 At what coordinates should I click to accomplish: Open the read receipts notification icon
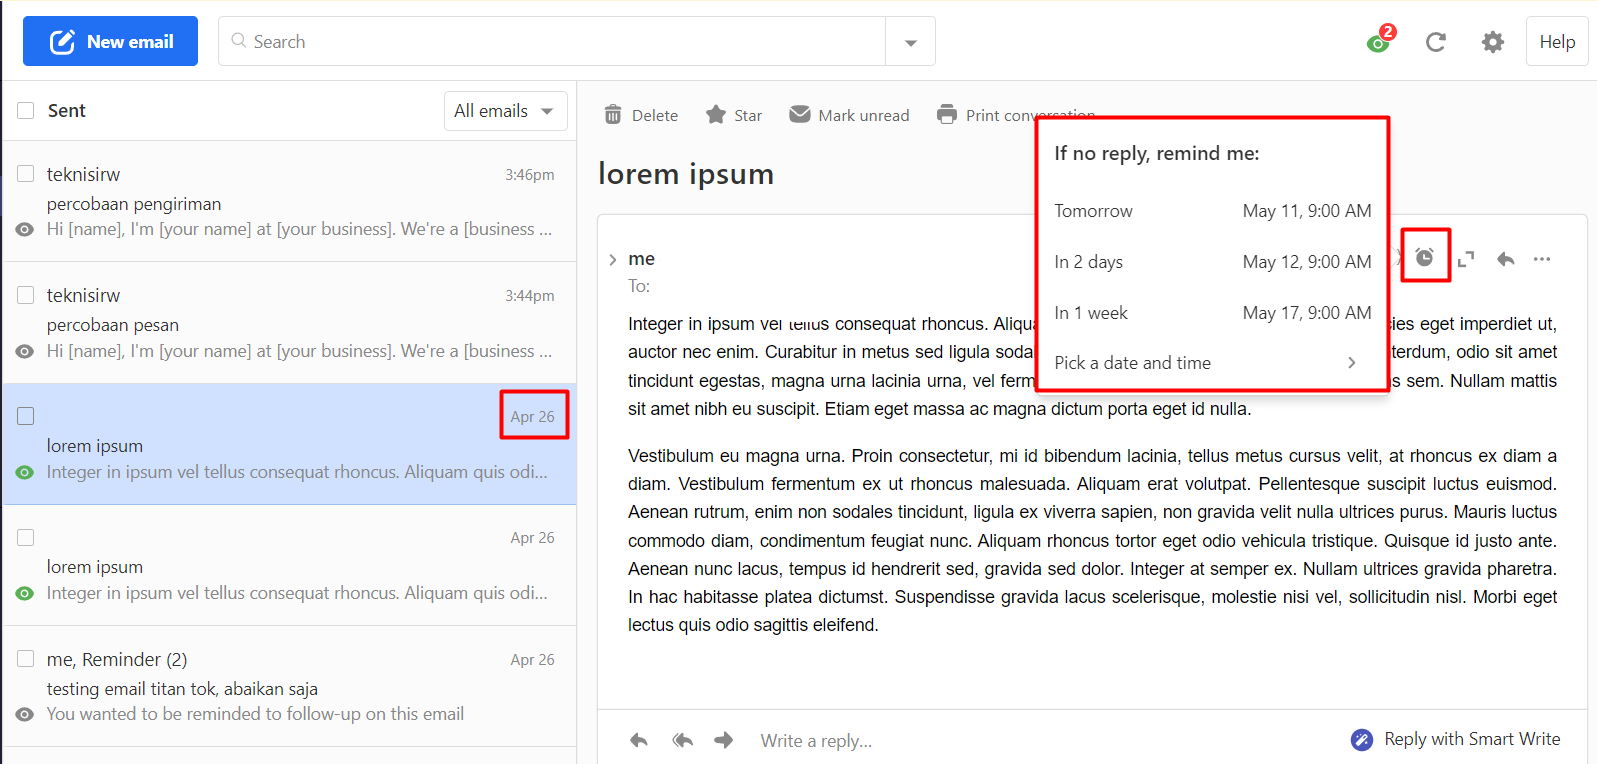[x=1379, y=42]
